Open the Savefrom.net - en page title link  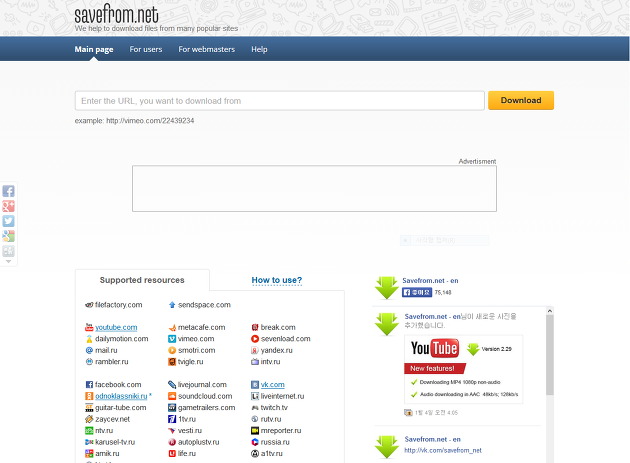430,281
